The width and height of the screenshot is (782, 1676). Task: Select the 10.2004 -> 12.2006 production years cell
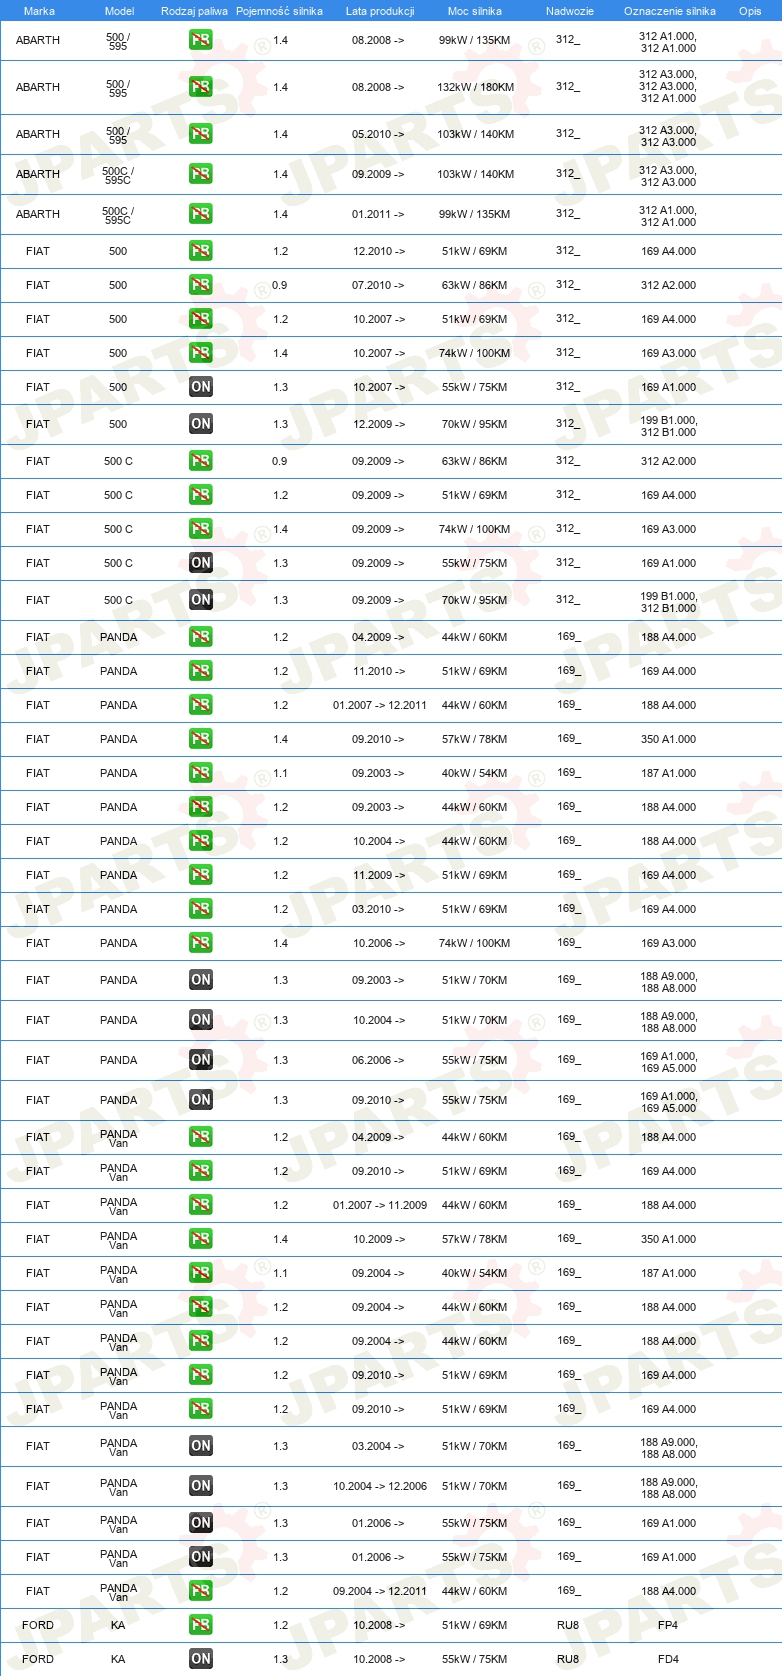pos(380,1486)
